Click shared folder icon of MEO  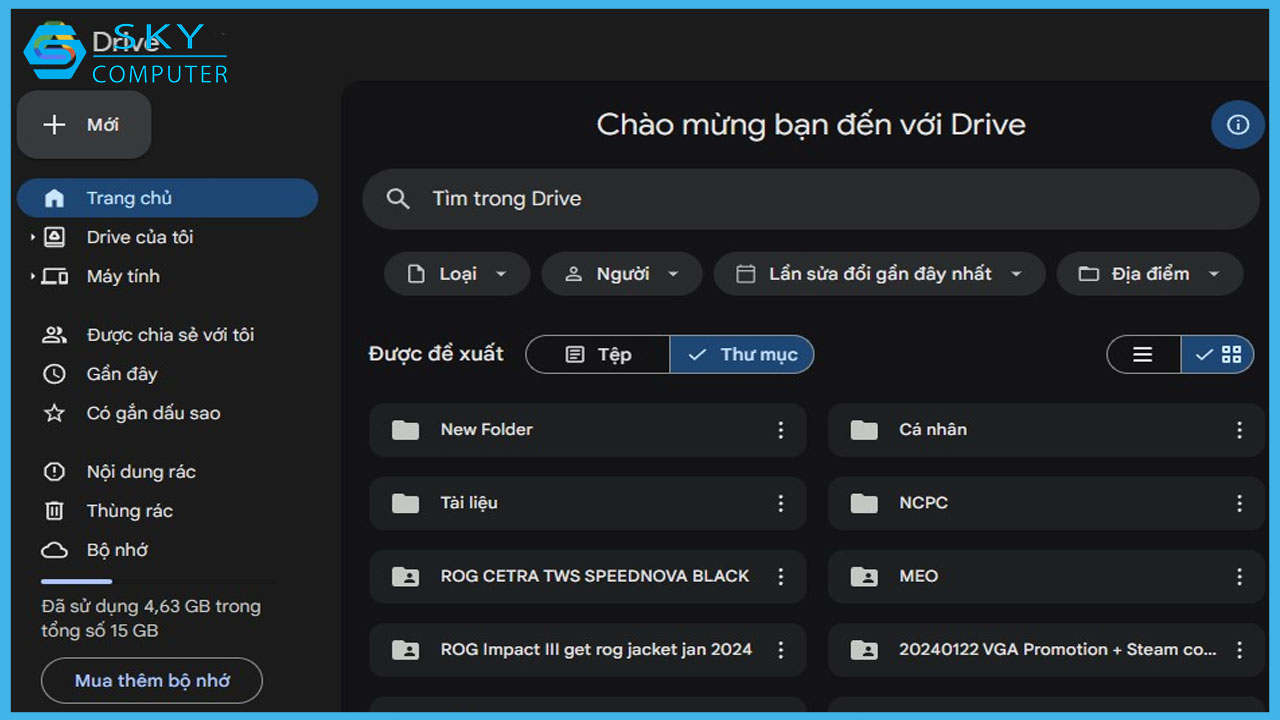(864, 576)
